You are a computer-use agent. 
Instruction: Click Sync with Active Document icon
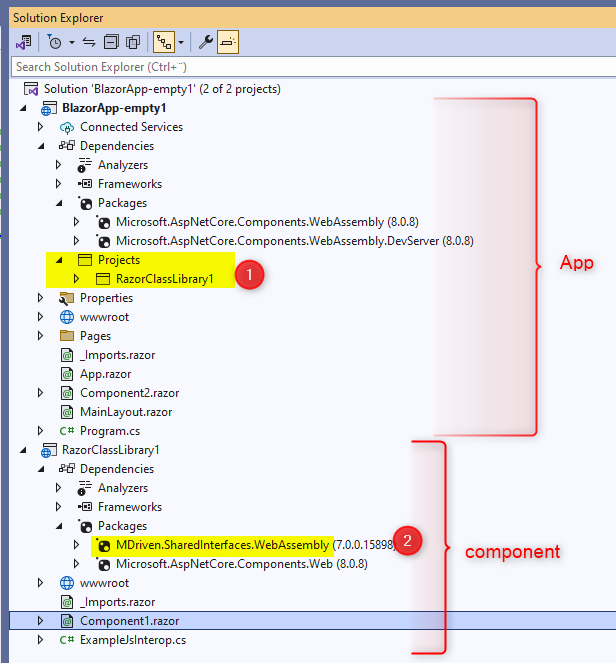pos(88,42)
